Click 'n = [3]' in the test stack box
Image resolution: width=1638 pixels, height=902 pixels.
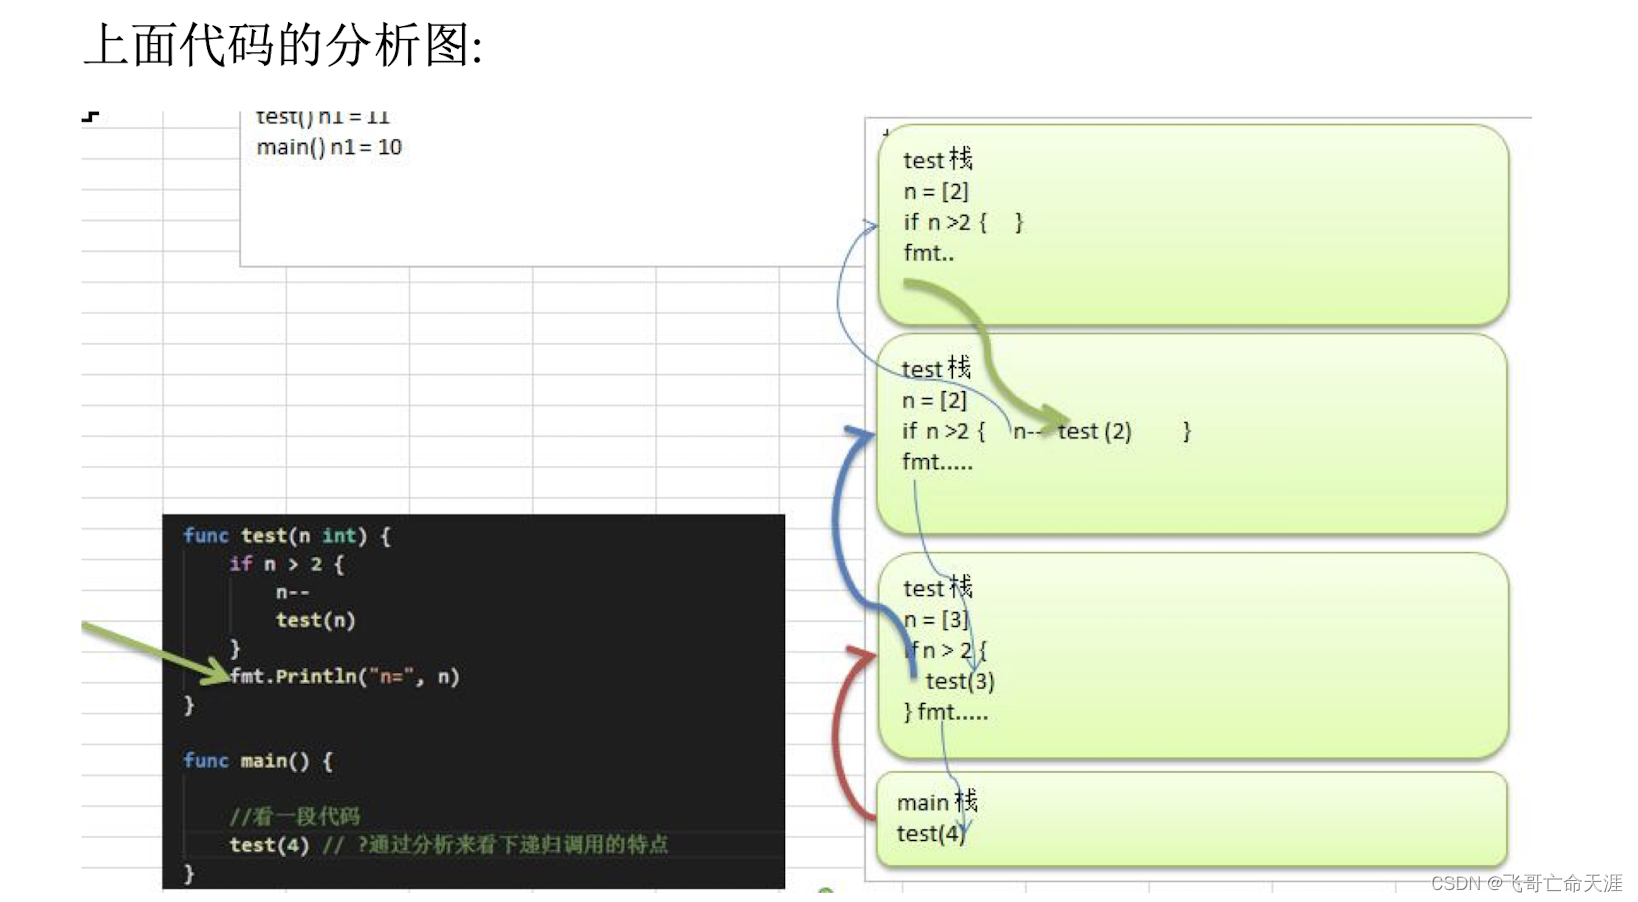click(x=936, y=619)
